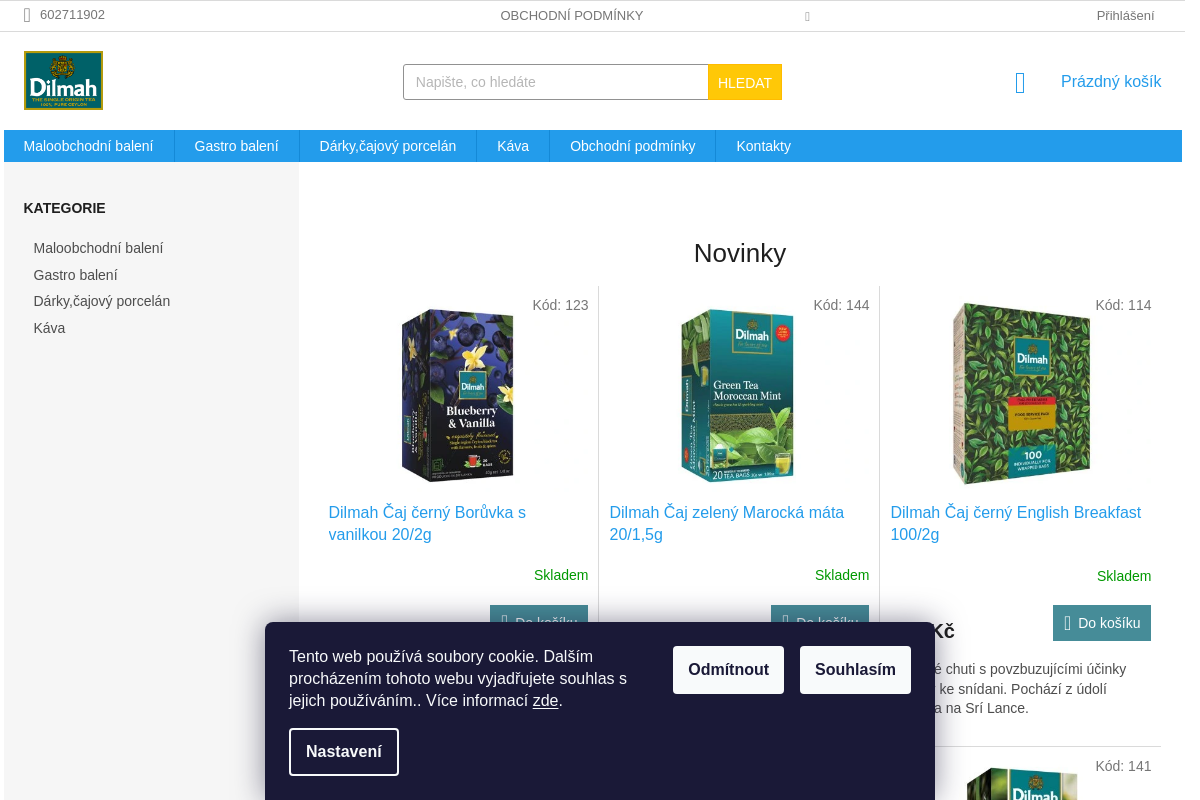The width and height of the screenshot is (1200, 800).
Task: Open Gastro balení in blue menu
Action: (237, 146)
